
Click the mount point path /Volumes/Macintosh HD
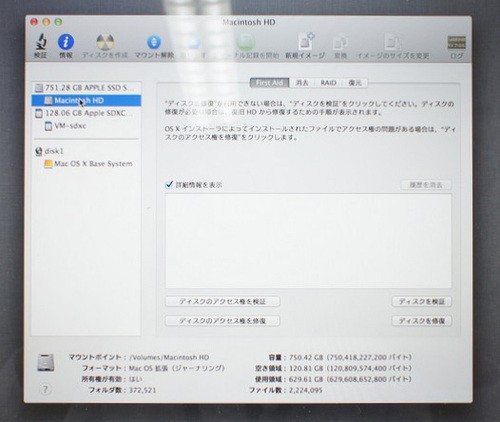[x=169, y=357]
